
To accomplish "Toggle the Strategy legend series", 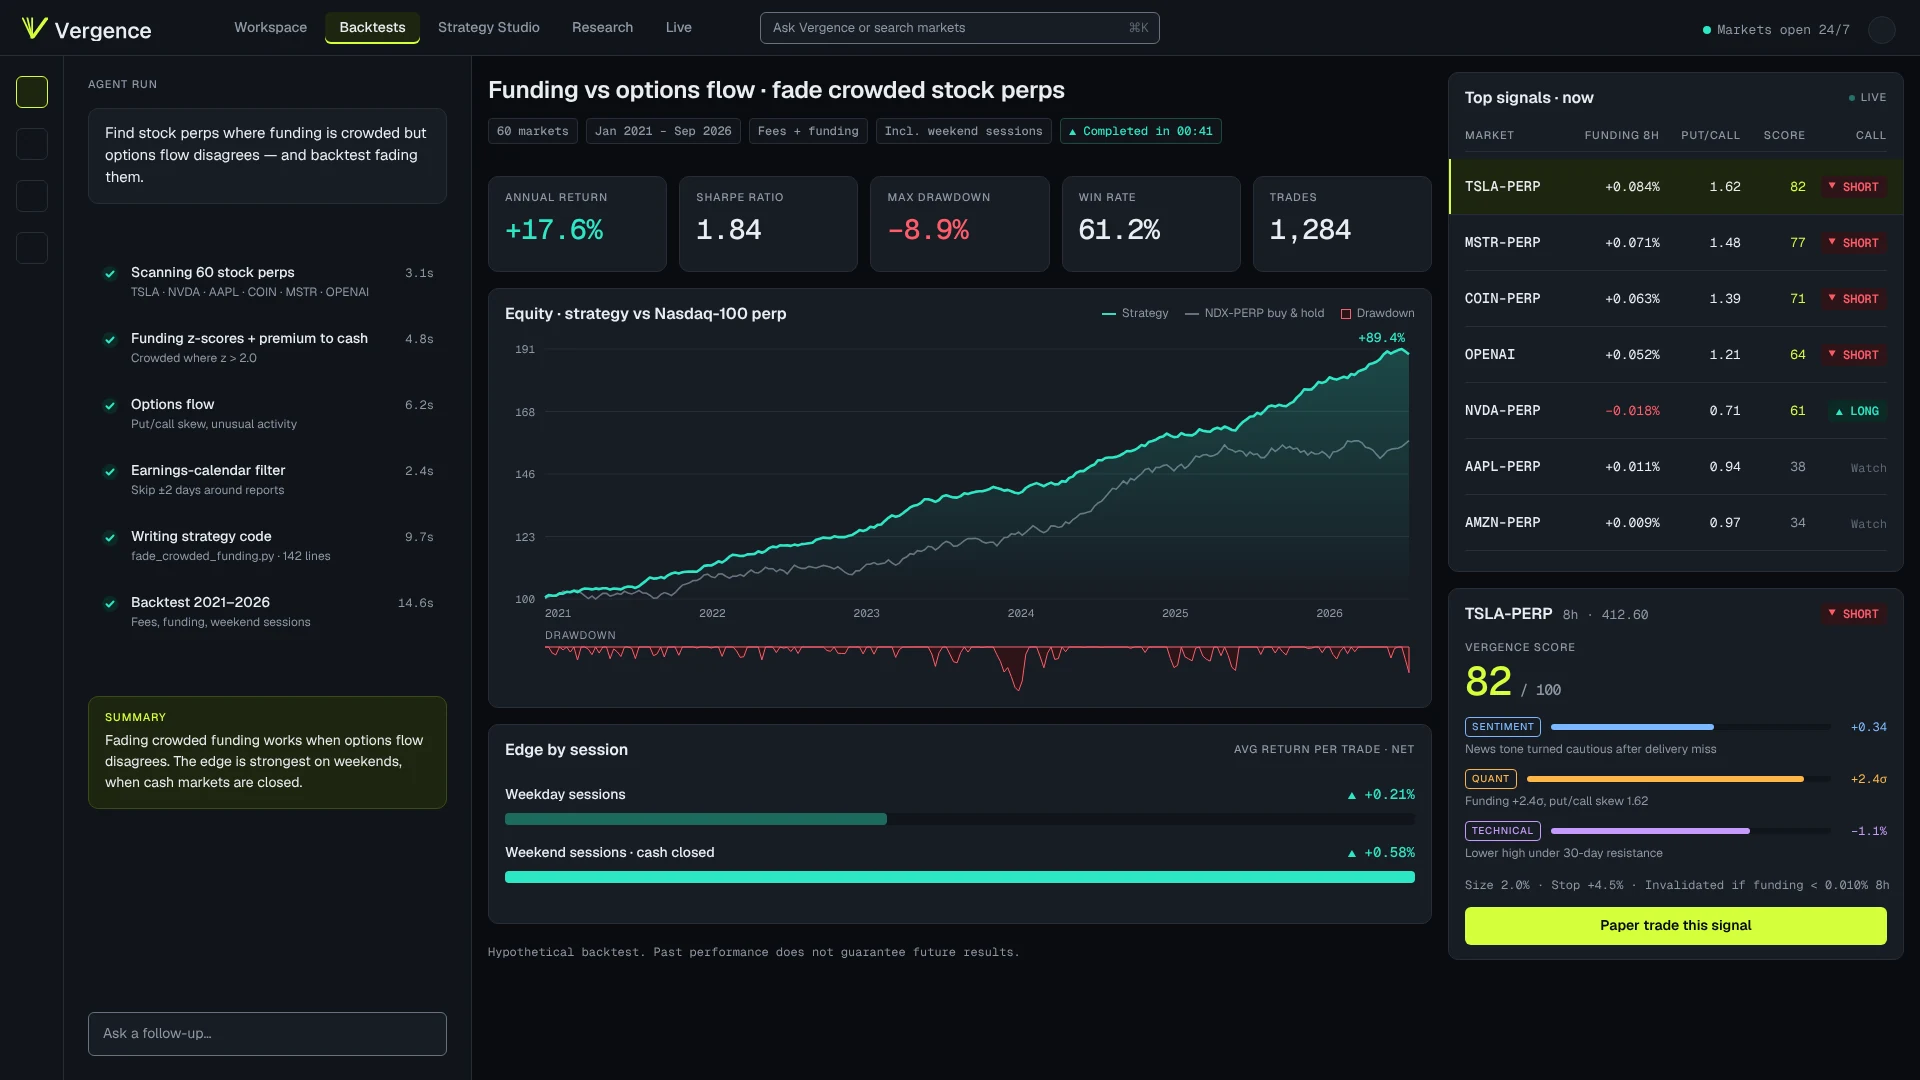I will (x=1135, y=314).
